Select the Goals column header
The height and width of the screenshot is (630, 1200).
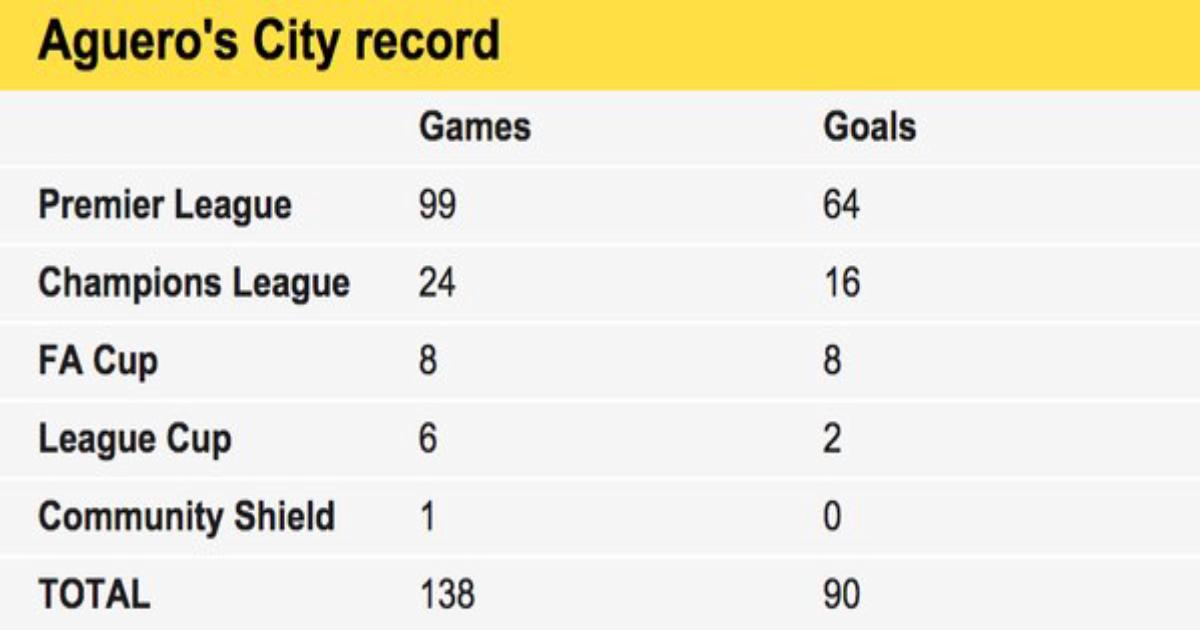pos(869,128)
